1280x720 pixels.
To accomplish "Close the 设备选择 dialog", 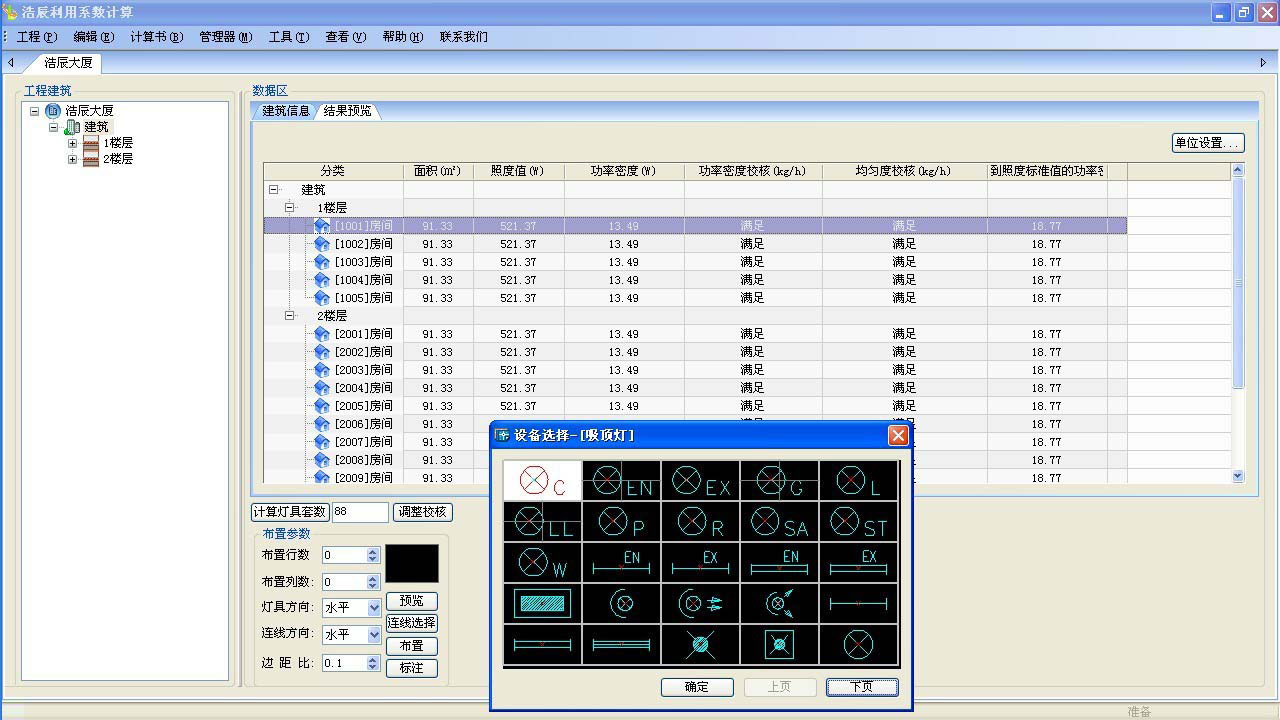I will [x=898, y=435].
